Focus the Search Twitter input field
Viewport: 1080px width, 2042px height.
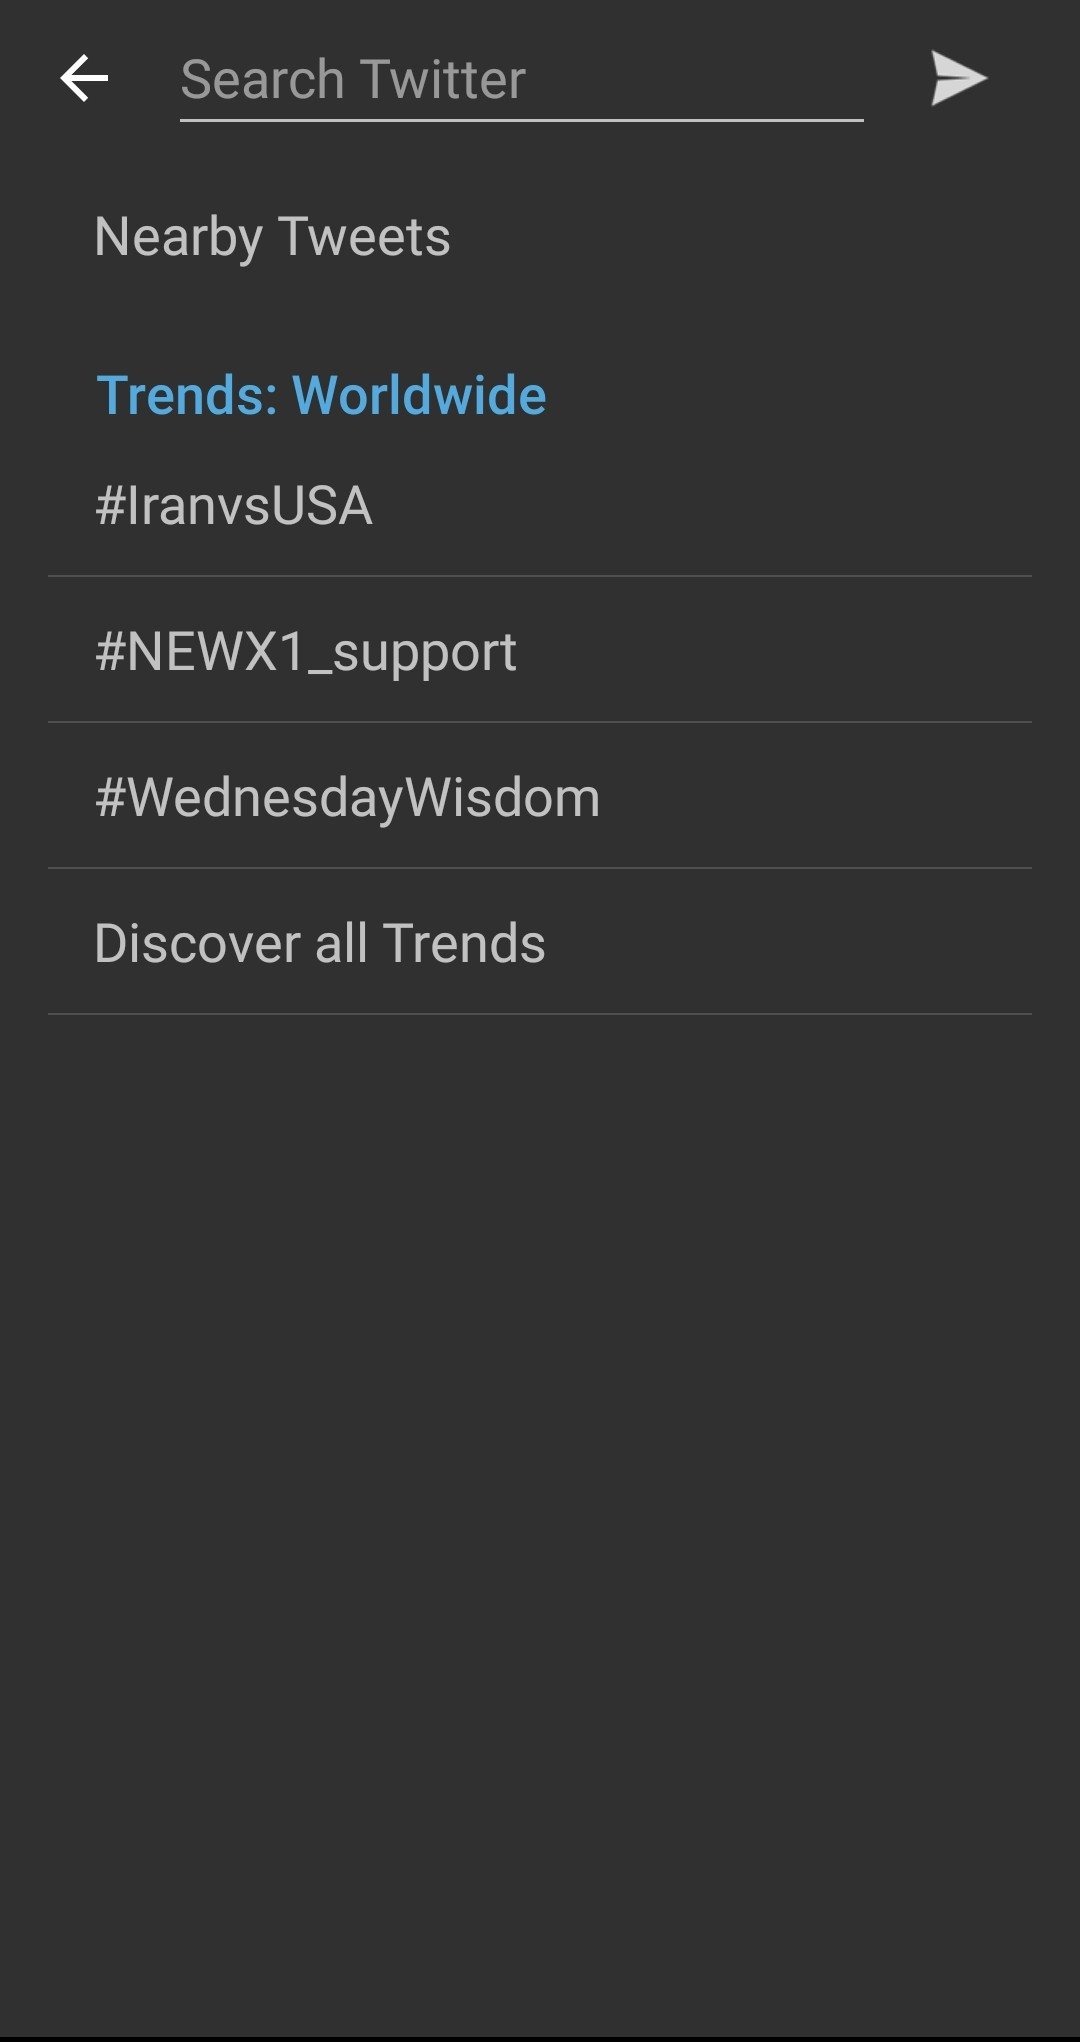(x=521, y=80)
